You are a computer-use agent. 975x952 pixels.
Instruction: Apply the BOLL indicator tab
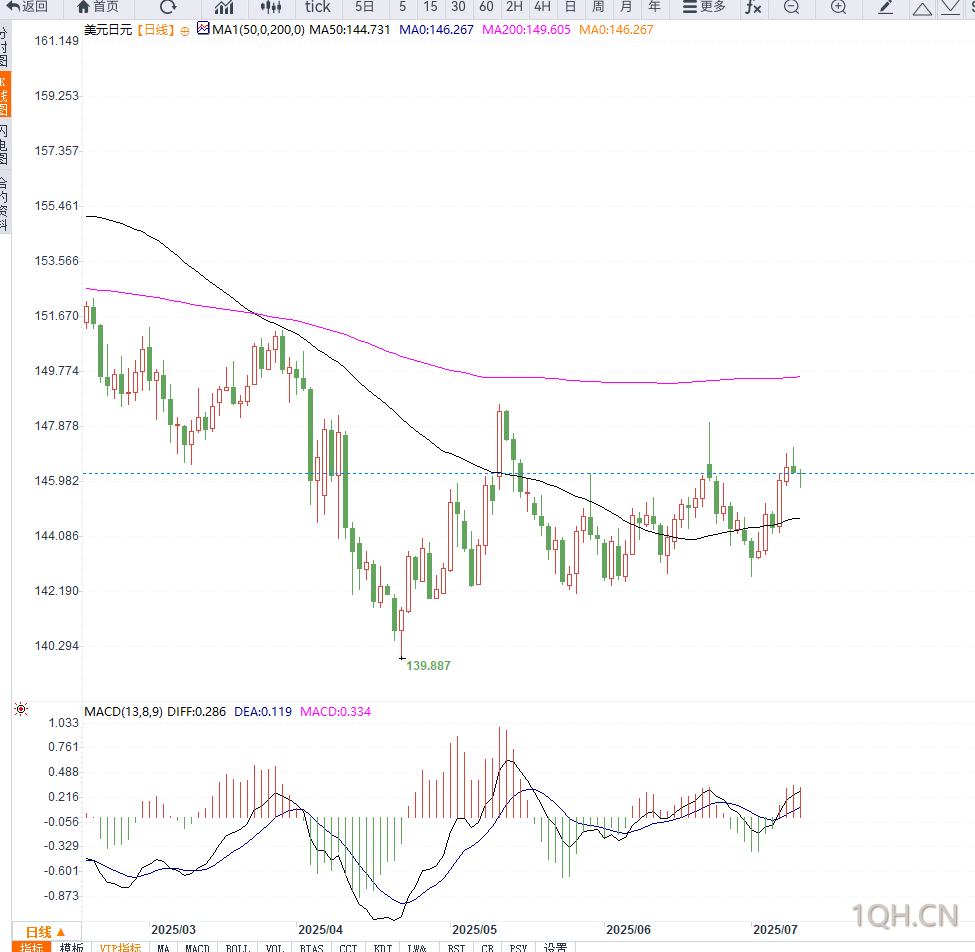pos(238,947)
